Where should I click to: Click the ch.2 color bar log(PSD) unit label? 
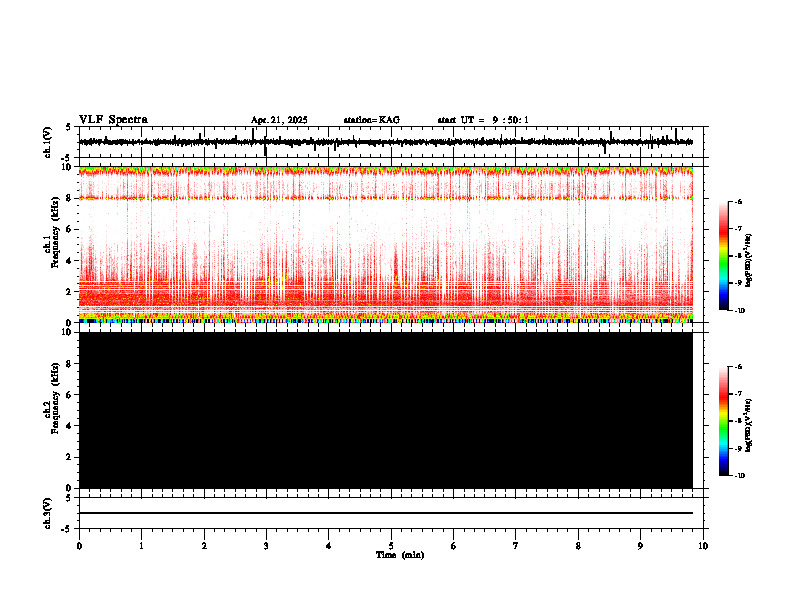[x=749, y=425]
